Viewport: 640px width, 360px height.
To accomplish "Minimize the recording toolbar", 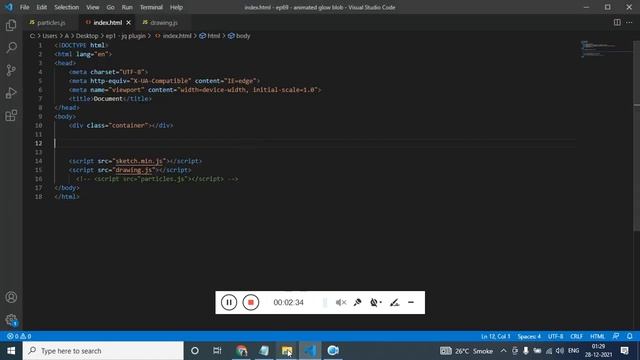I will click(411, 302).
